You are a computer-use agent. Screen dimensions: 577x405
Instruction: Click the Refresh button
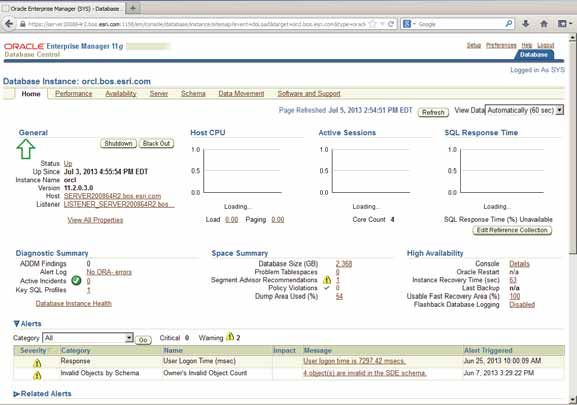[x=433, y=112]
